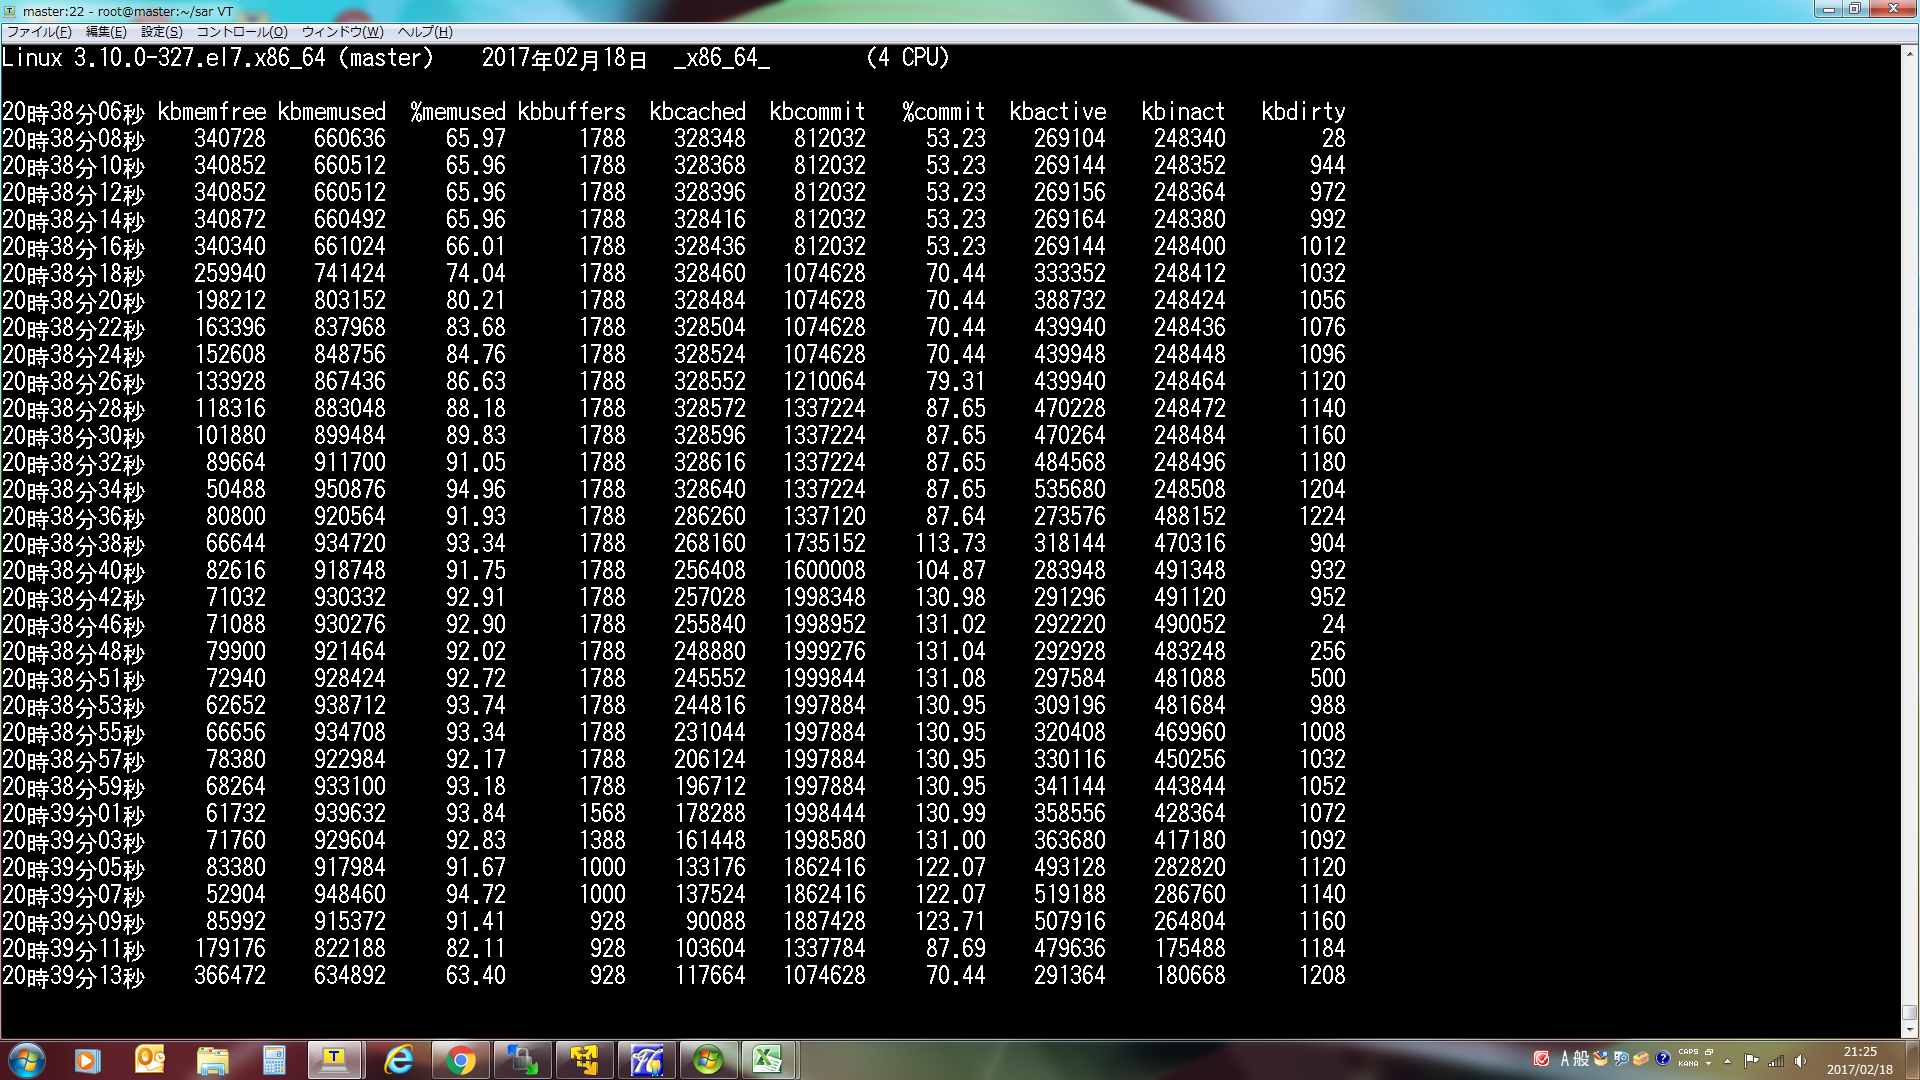Open Microsoft Outlook from the taskbar
This screenshot has width=1920, height=1080.
point(149,1060)
